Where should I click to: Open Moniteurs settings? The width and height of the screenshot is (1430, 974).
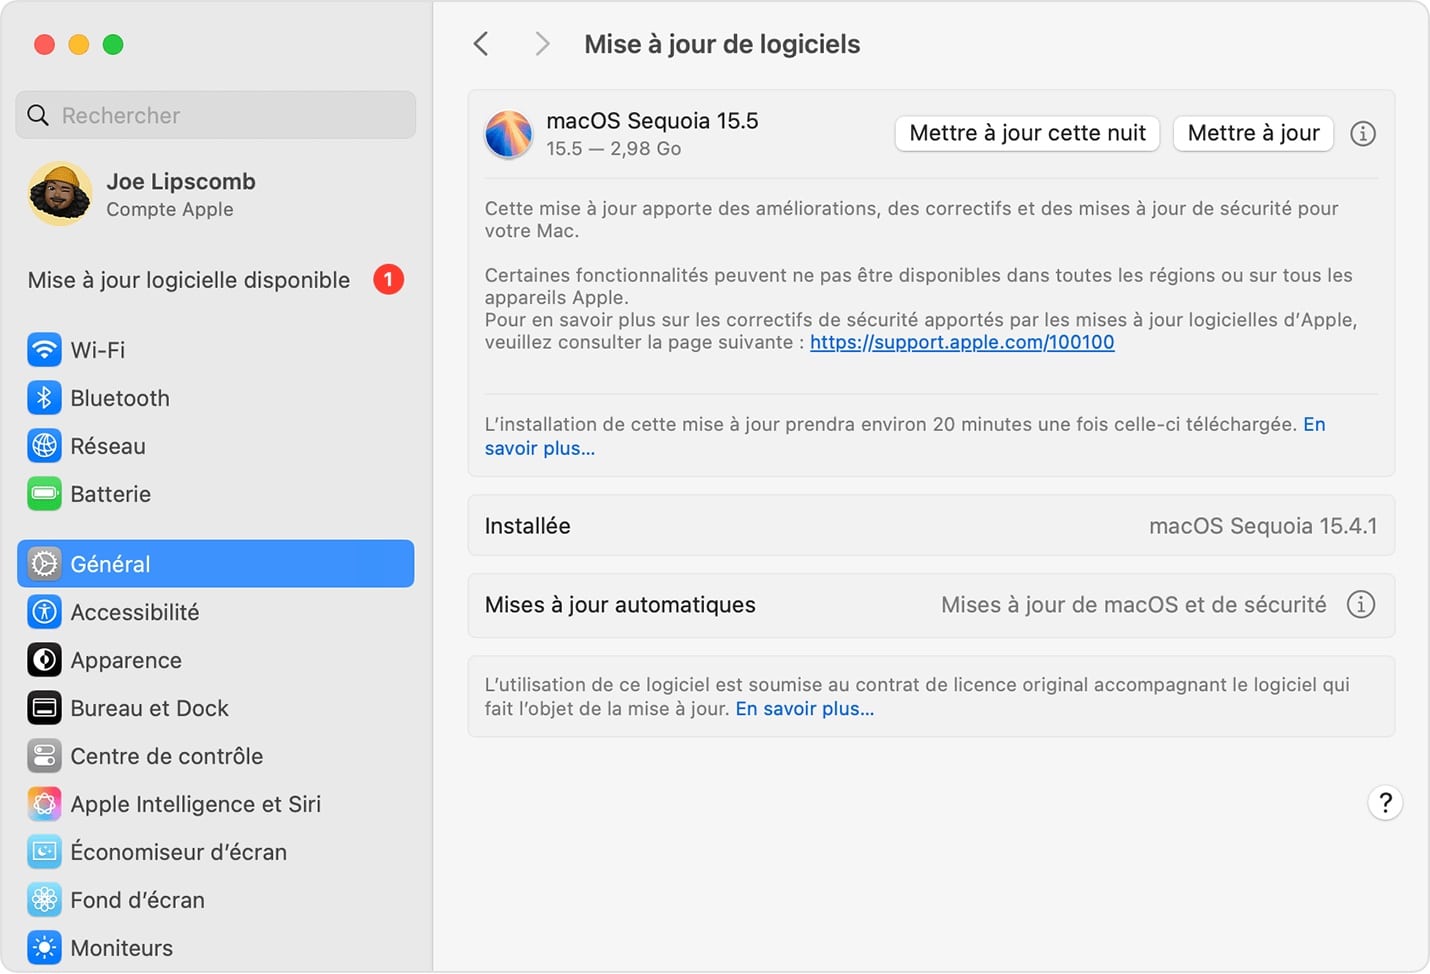point(216,948)
